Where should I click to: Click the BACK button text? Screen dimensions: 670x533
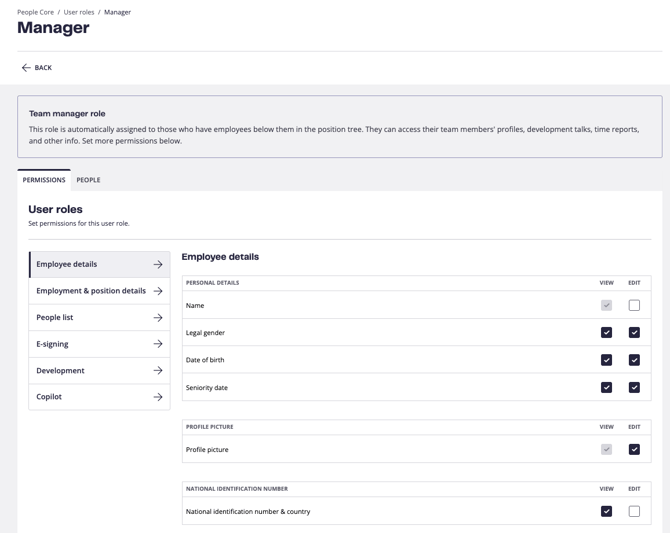(x=43, y=68)
